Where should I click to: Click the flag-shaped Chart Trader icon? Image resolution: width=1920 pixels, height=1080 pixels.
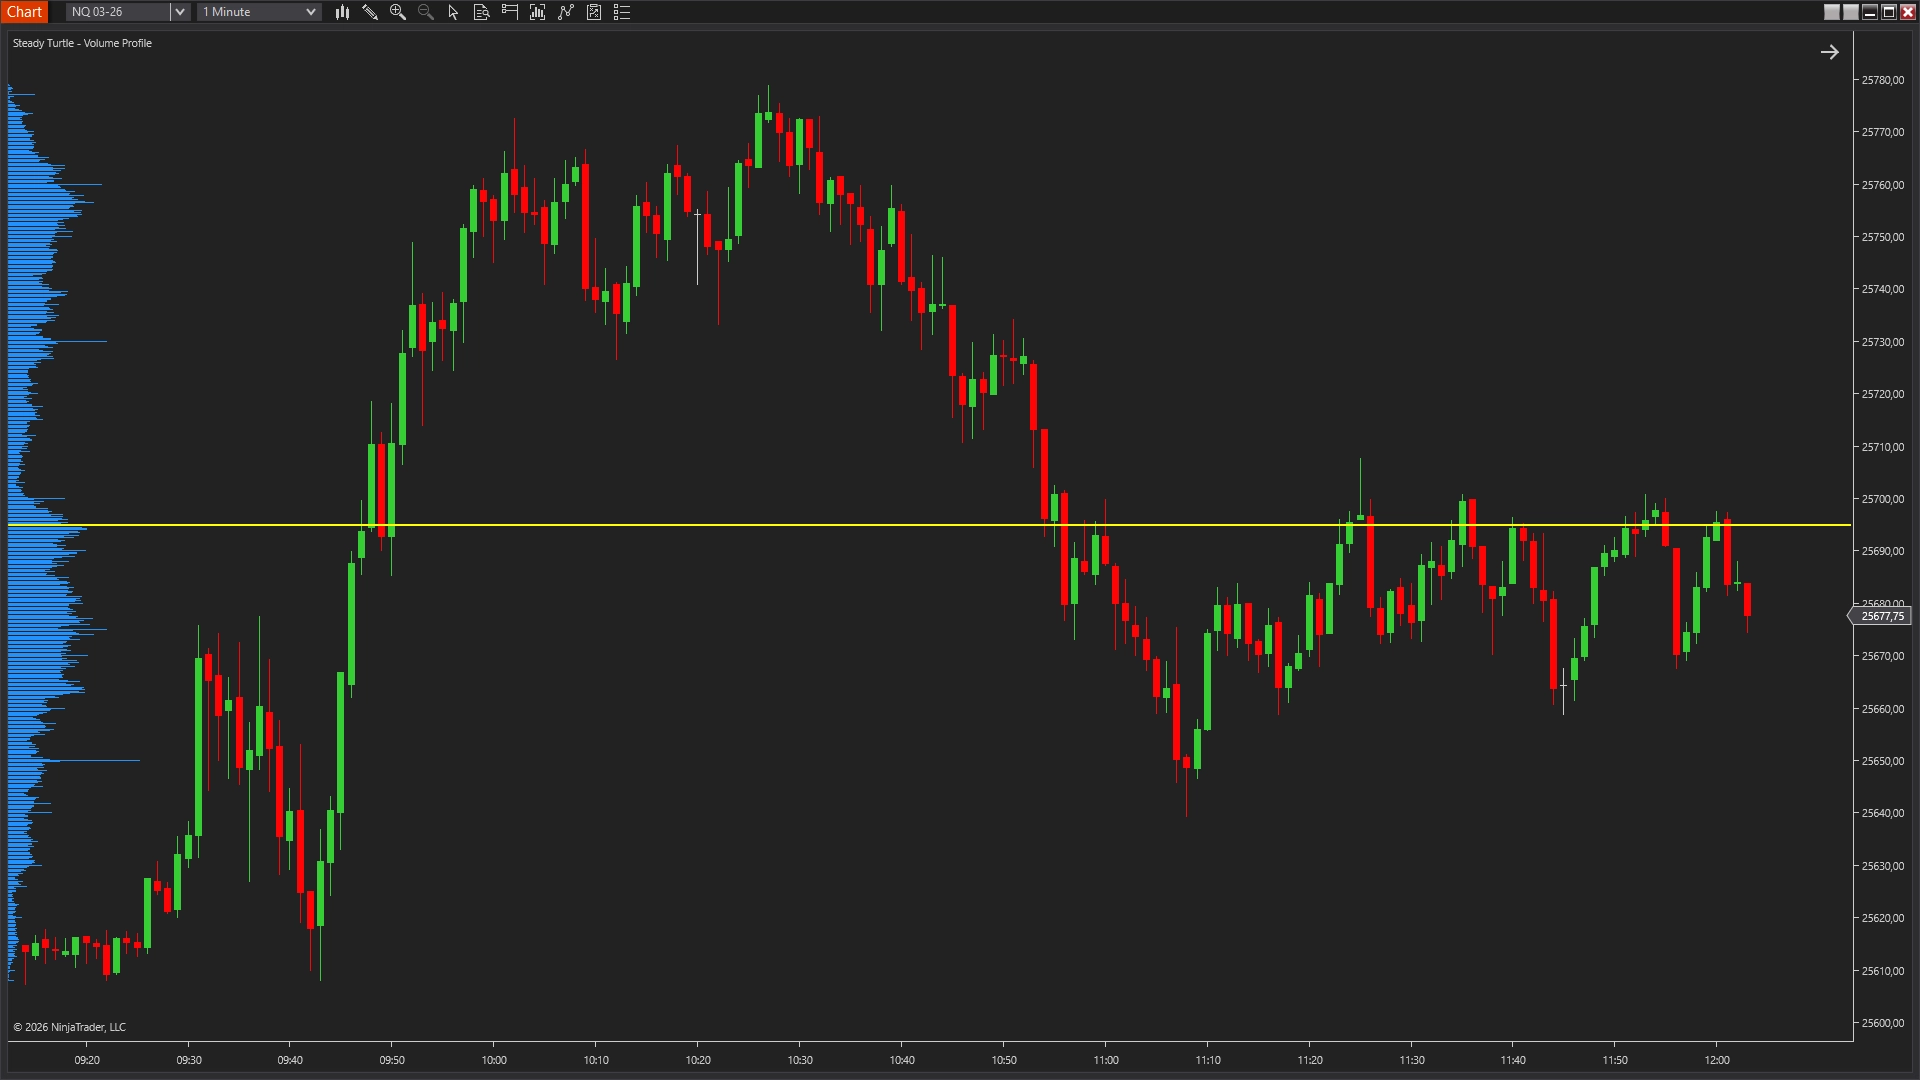coord(509,12)
